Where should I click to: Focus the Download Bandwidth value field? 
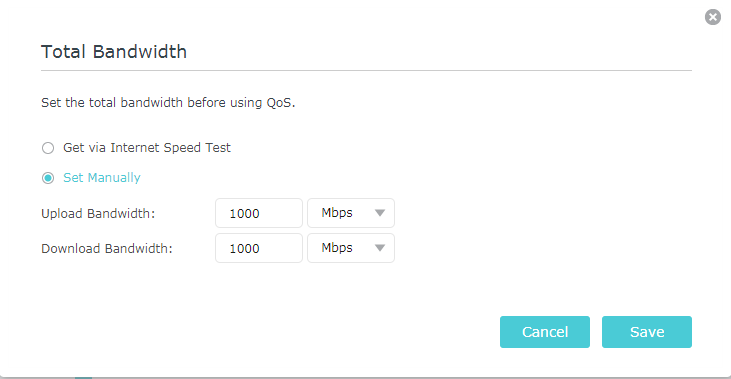pyautogui.click(x=259, y=248)
